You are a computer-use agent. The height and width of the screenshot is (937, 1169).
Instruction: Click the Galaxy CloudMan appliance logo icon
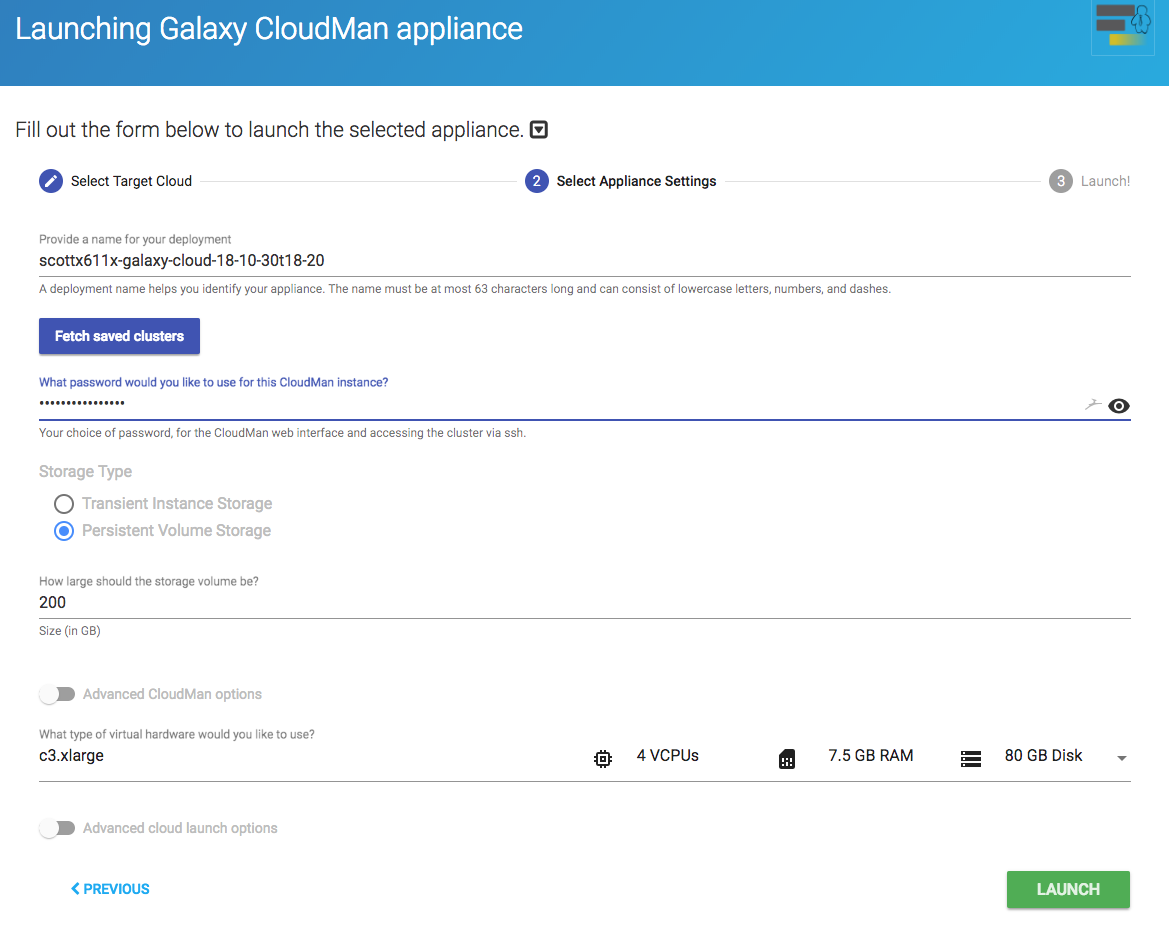click(1122, 27)
